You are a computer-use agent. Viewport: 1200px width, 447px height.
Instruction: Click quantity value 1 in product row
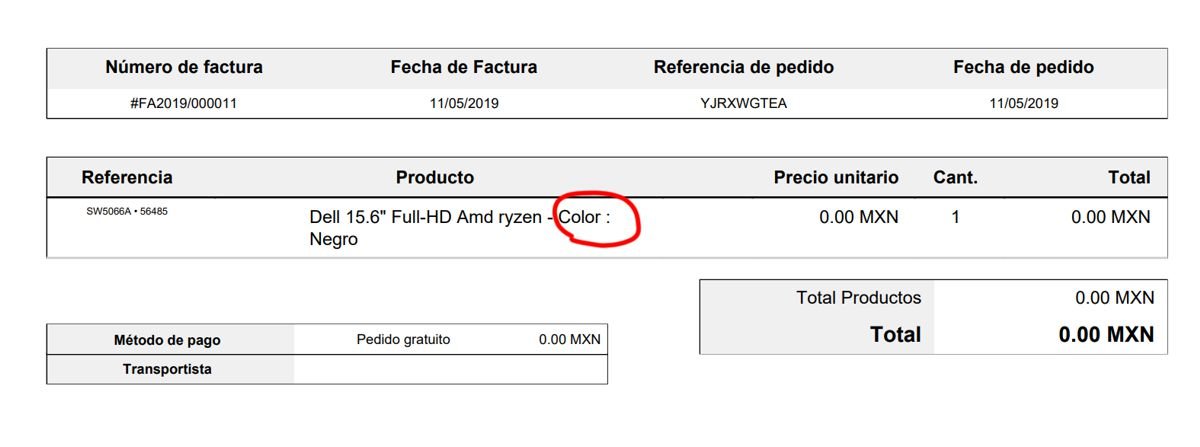(955, 217)
